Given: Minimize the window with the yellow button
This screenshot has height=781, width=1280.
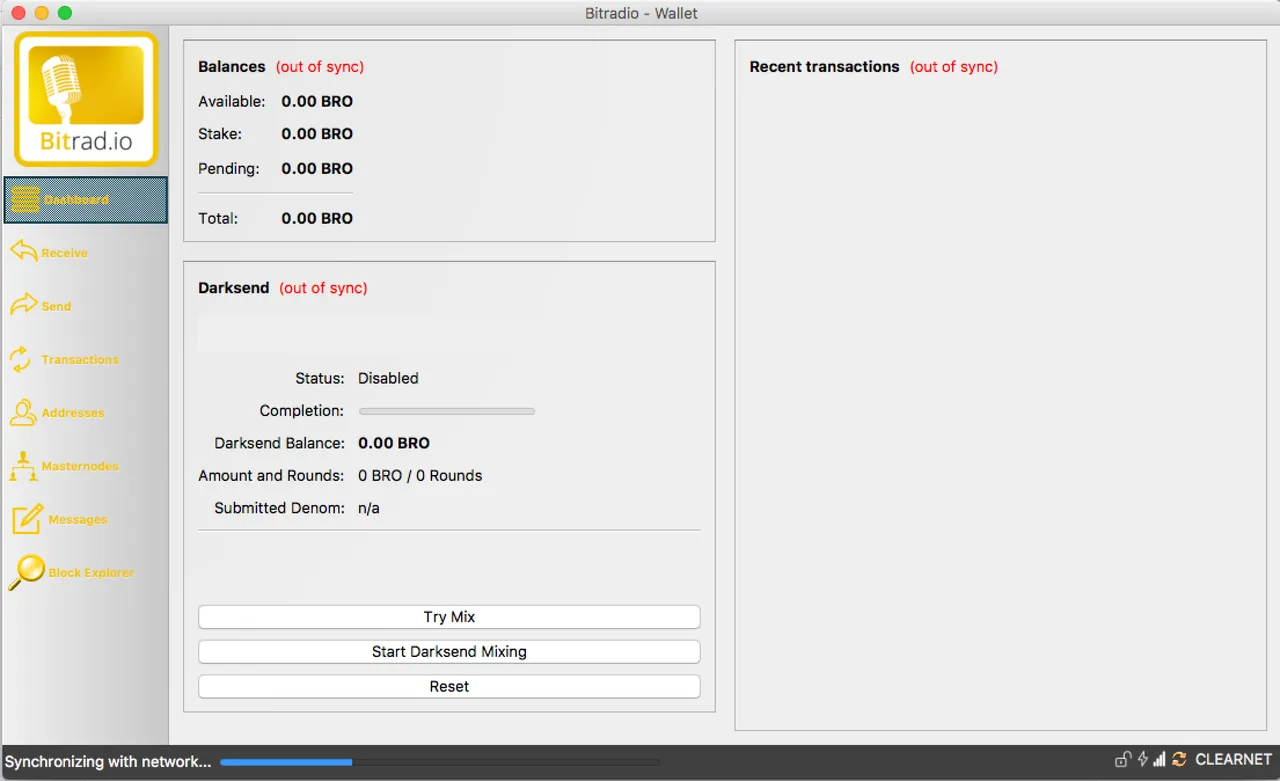Looking at the screenshot, I should [41, 13].
